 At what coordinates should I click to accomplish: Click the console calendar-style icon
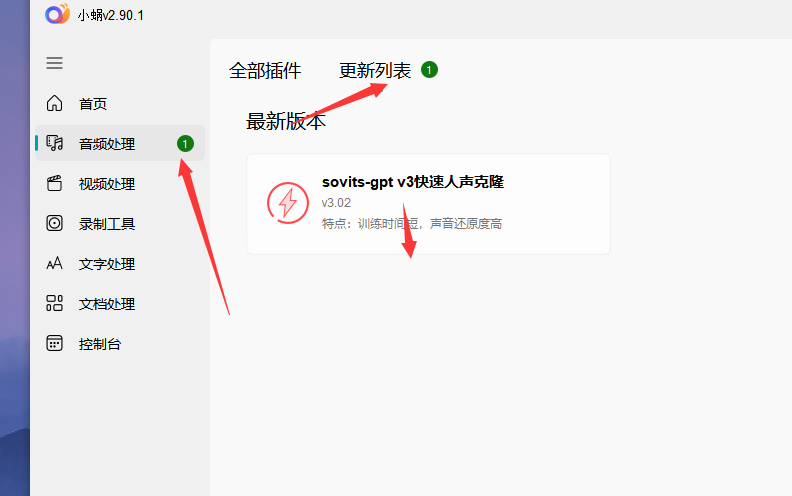click(55, 343)
